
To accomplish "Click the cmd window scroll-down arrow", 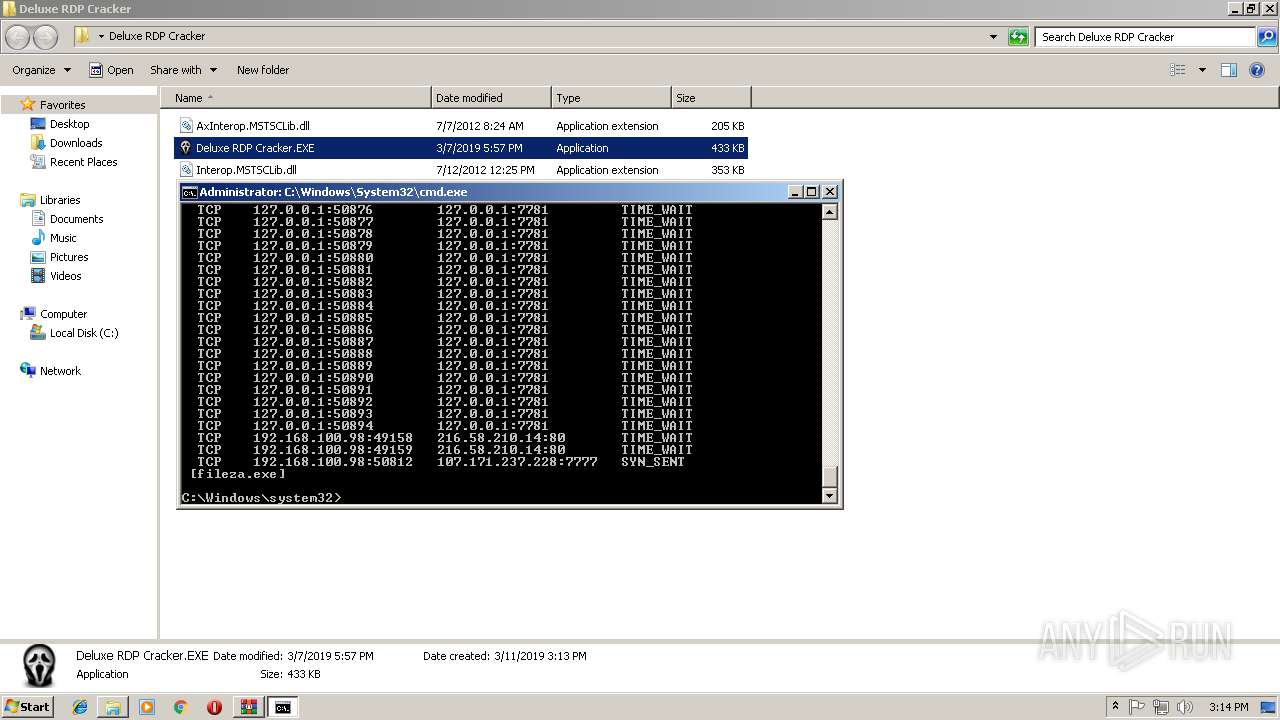I will (x=829, y=496).
